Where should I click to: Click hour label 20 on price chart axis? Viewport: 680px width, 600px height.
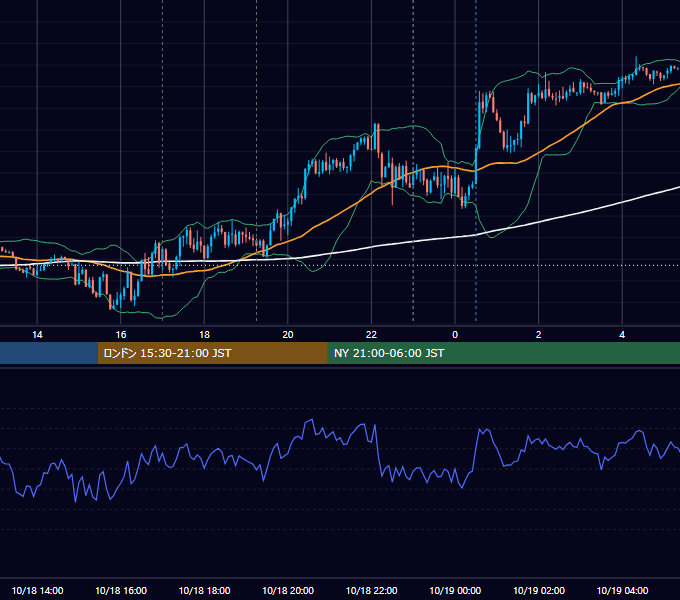pyautogui.click(x=288, y=334)
